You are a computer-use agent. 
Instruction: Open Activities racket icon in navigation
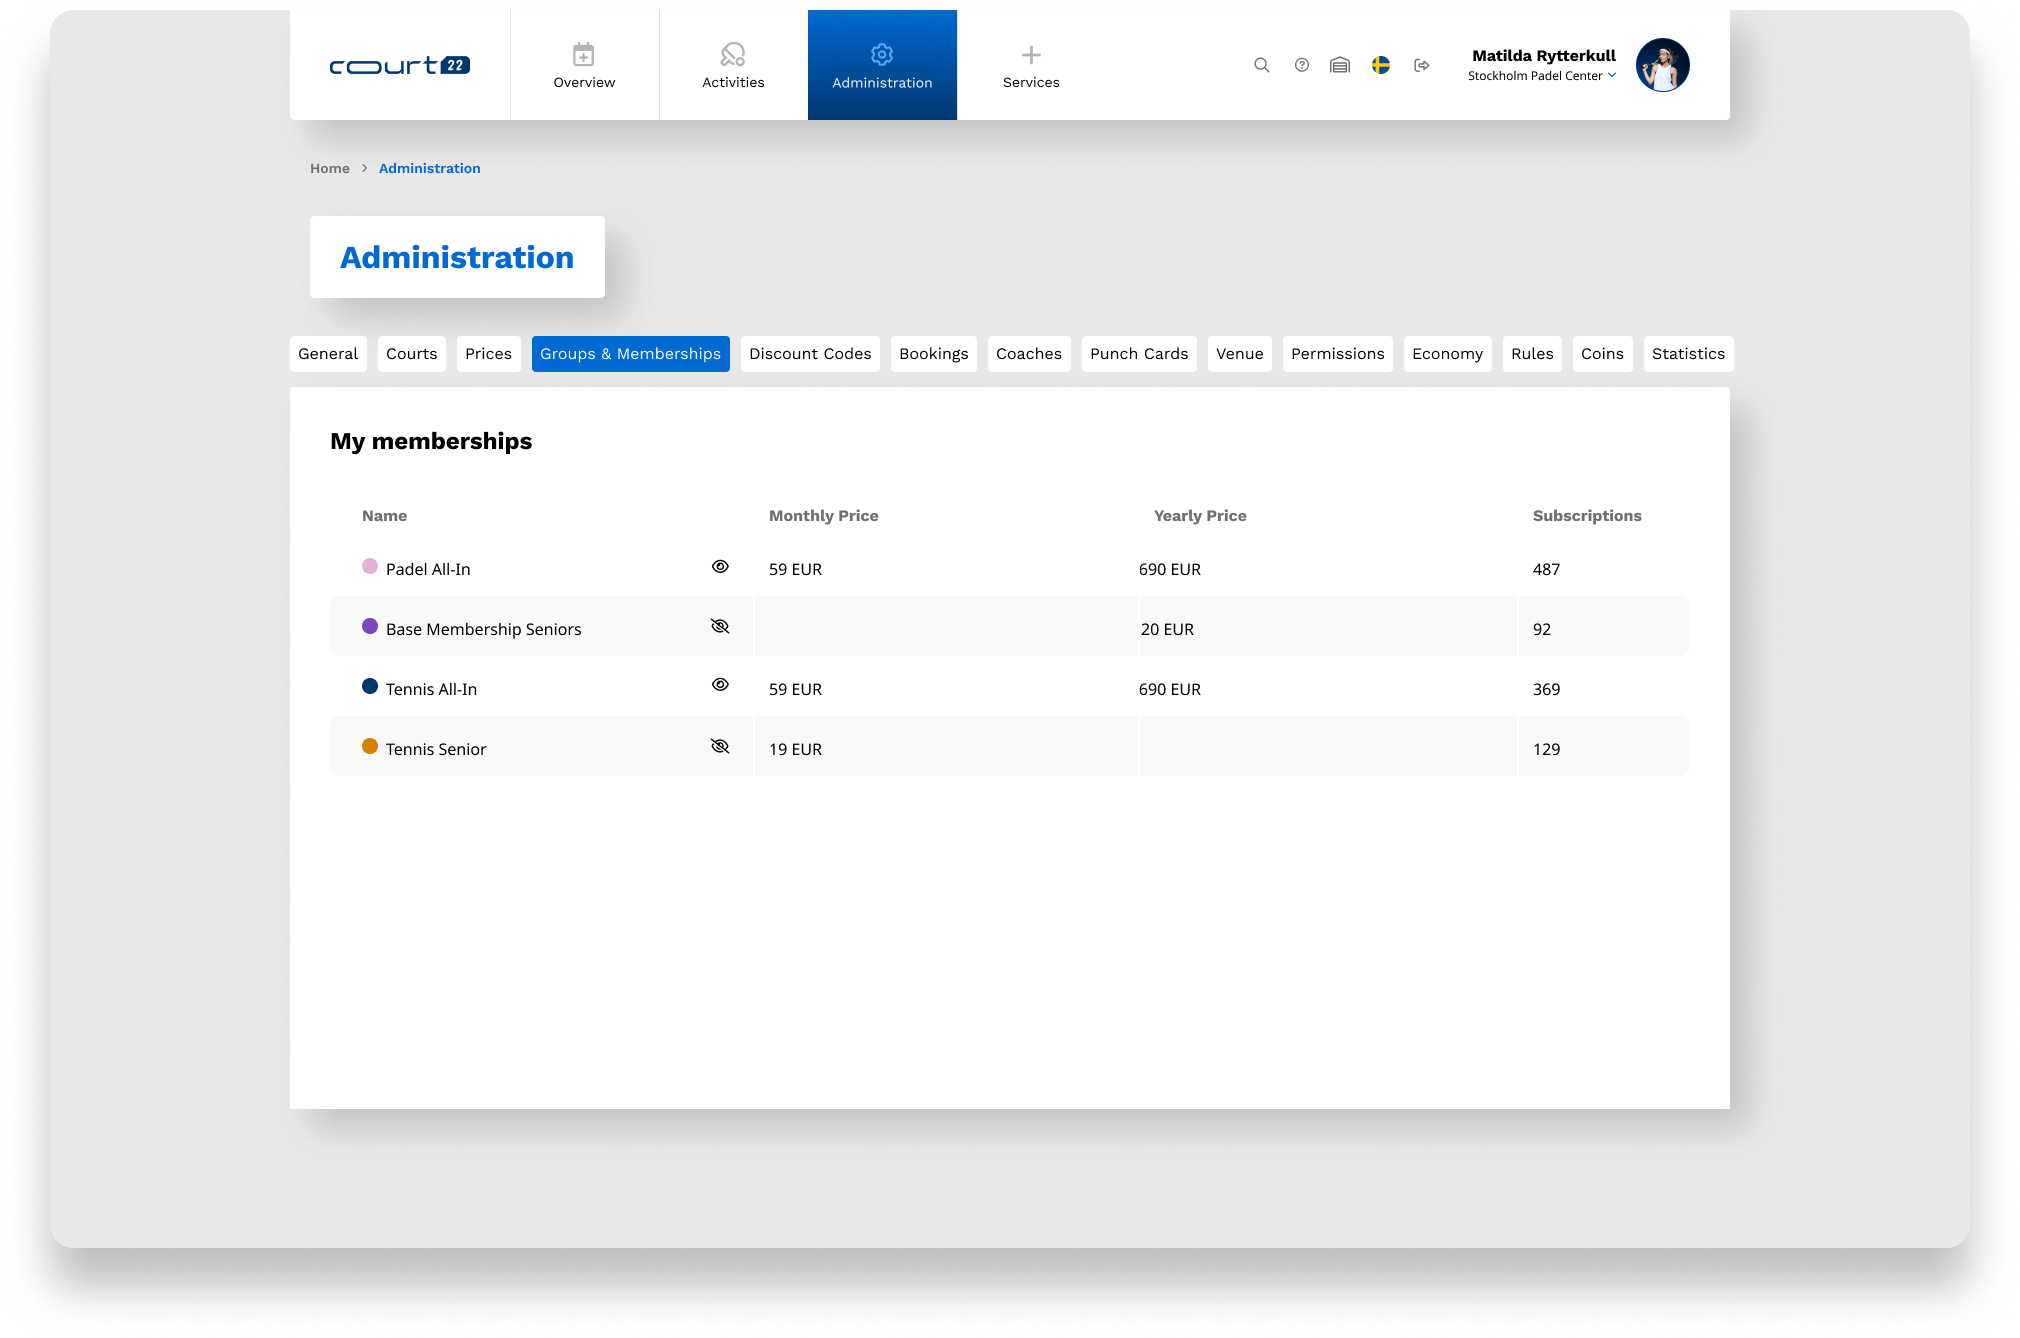(x=733, y=55)
